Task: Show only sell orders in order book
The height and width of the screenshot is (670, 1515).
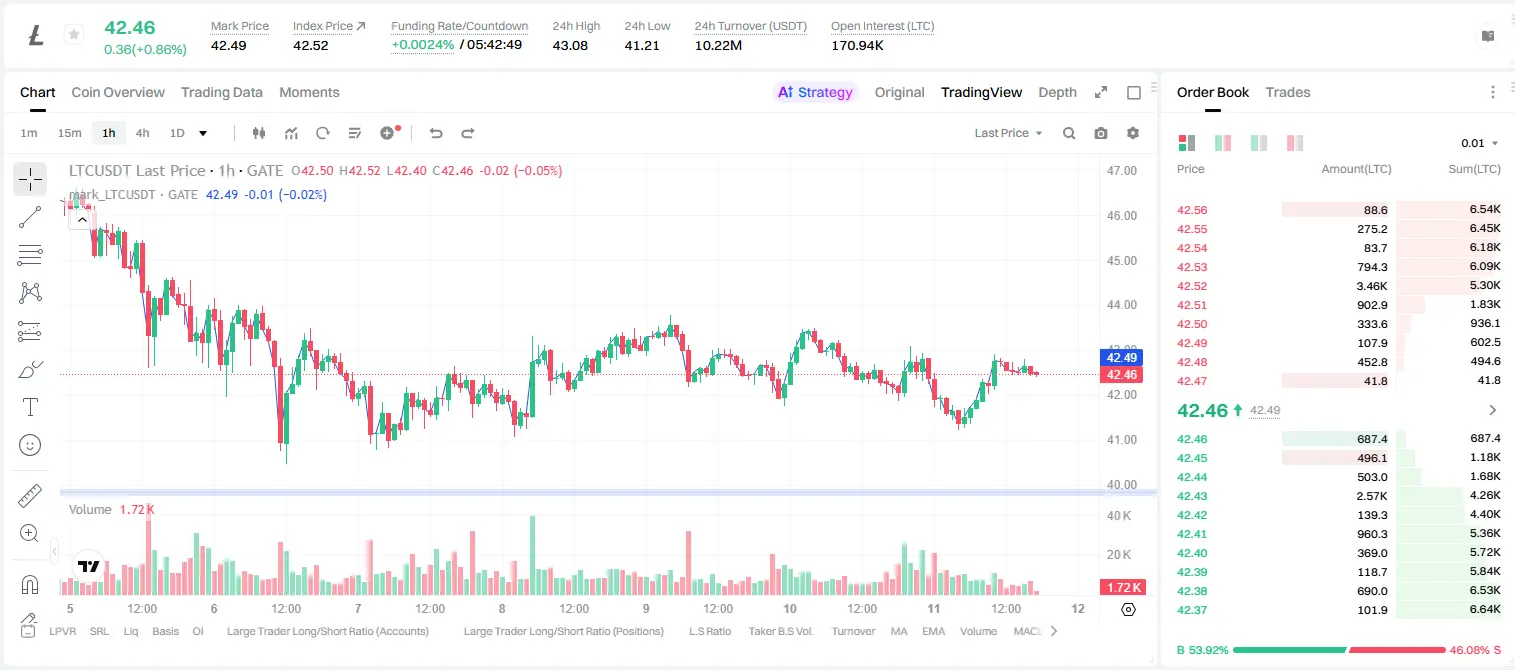Action: point(1294,143)
